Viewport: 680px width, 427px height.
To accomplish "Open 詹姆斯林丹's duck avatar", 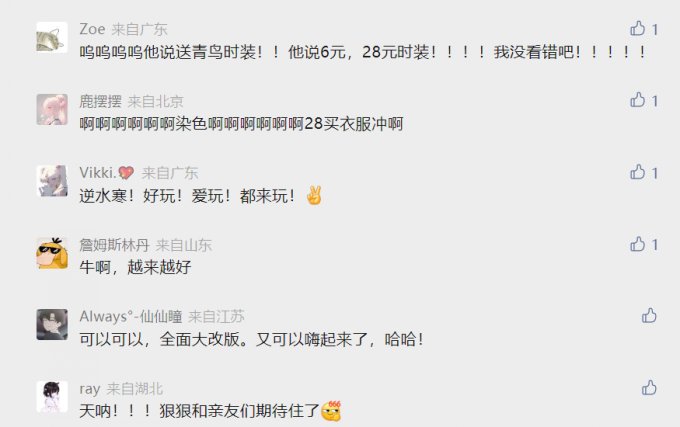I will point(52,253).
